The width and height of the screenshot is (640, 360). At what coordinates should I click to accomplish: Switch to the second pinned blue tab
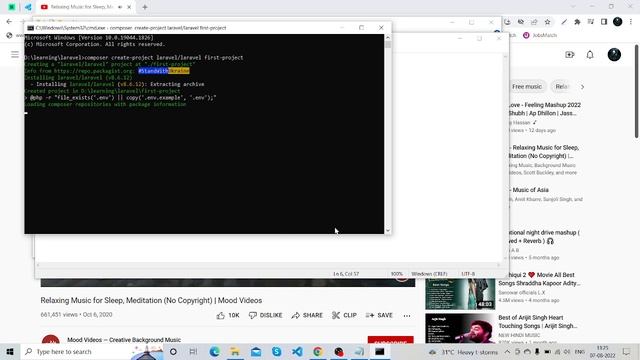click(28, 7)
